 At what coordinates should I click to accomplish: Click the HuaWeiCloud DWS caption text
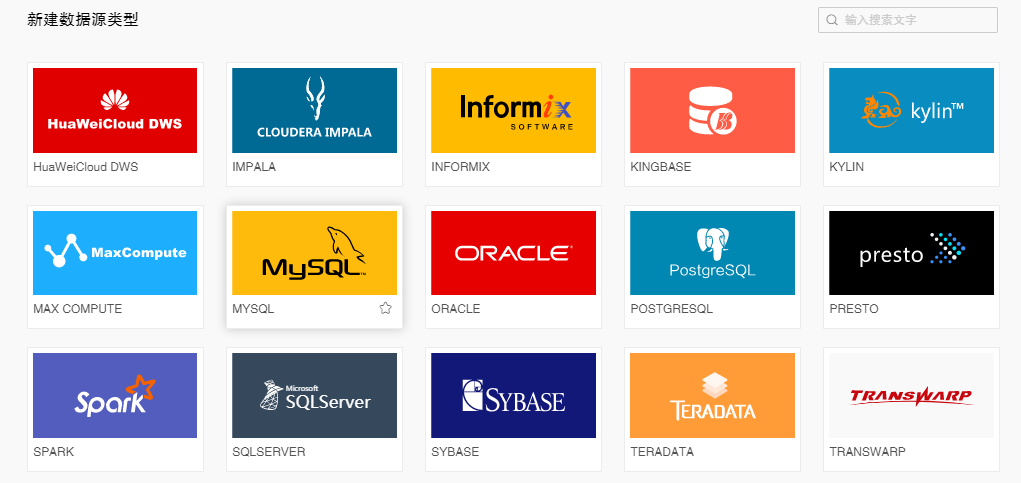coord(86,167)
